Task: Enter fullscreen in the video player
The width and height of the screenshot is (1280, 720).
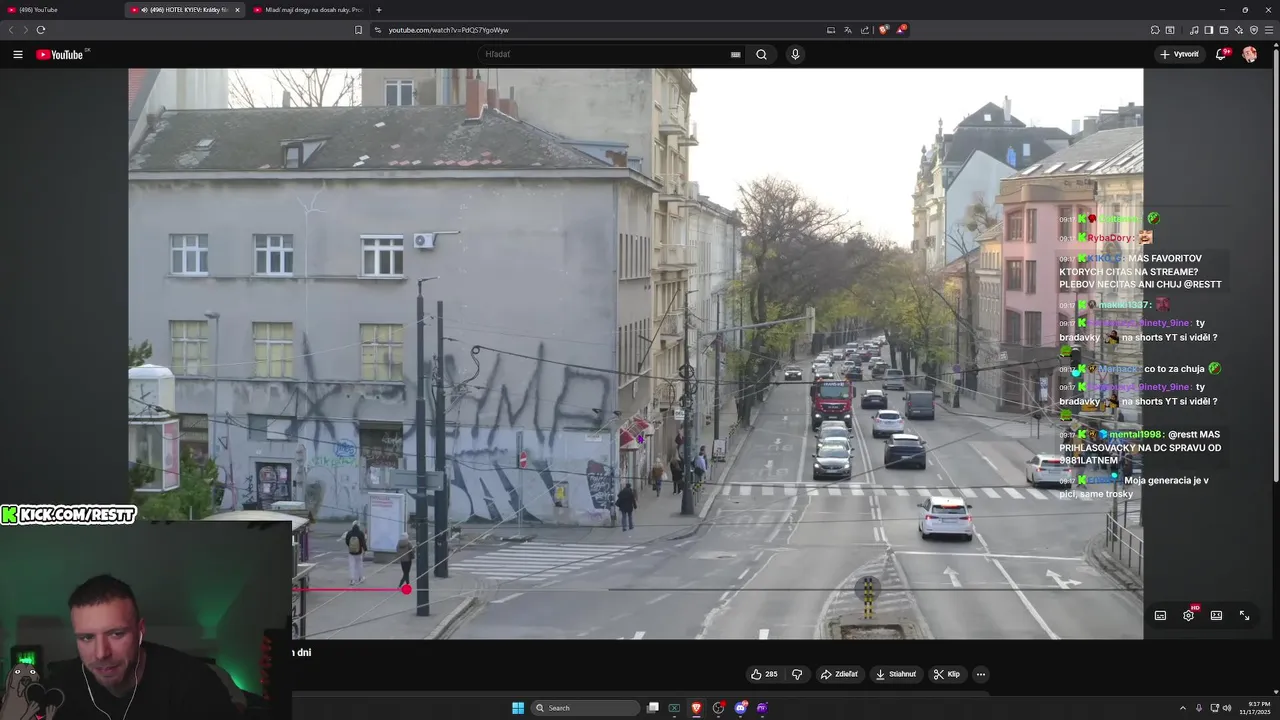Action: [x=1244, y=615]
